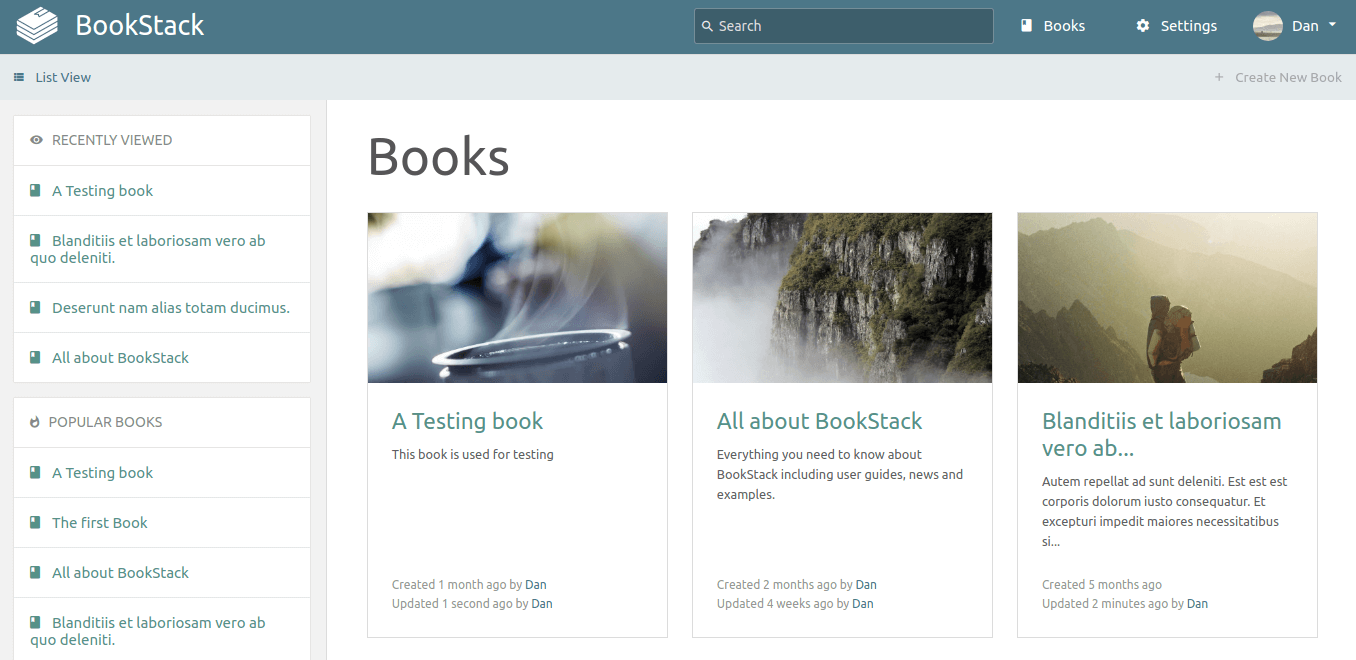1356x660 pixels.
Task: Click the 'Autem repellat ad sunt' description
Action: click(x=1165, y=511)
